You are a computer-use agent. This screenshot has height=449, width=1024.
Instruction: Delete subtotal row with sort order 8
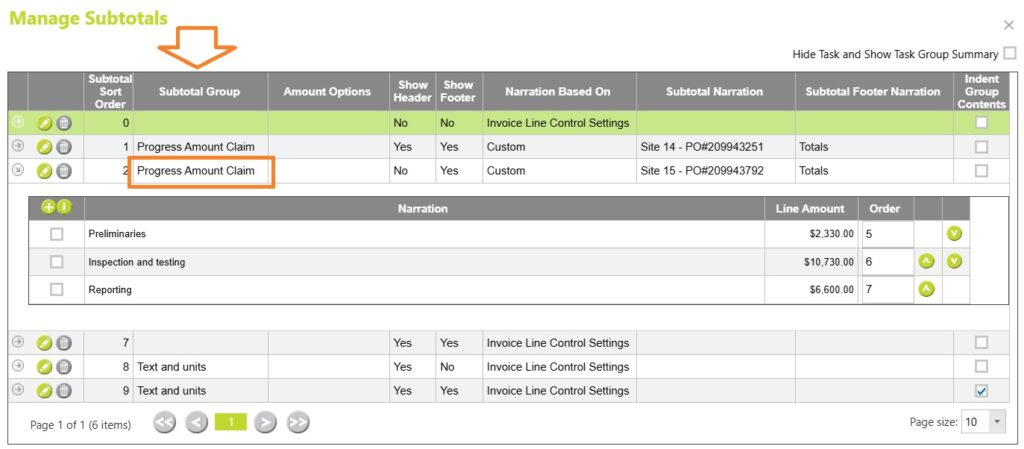pyautogui.click(x=63, y=367)
